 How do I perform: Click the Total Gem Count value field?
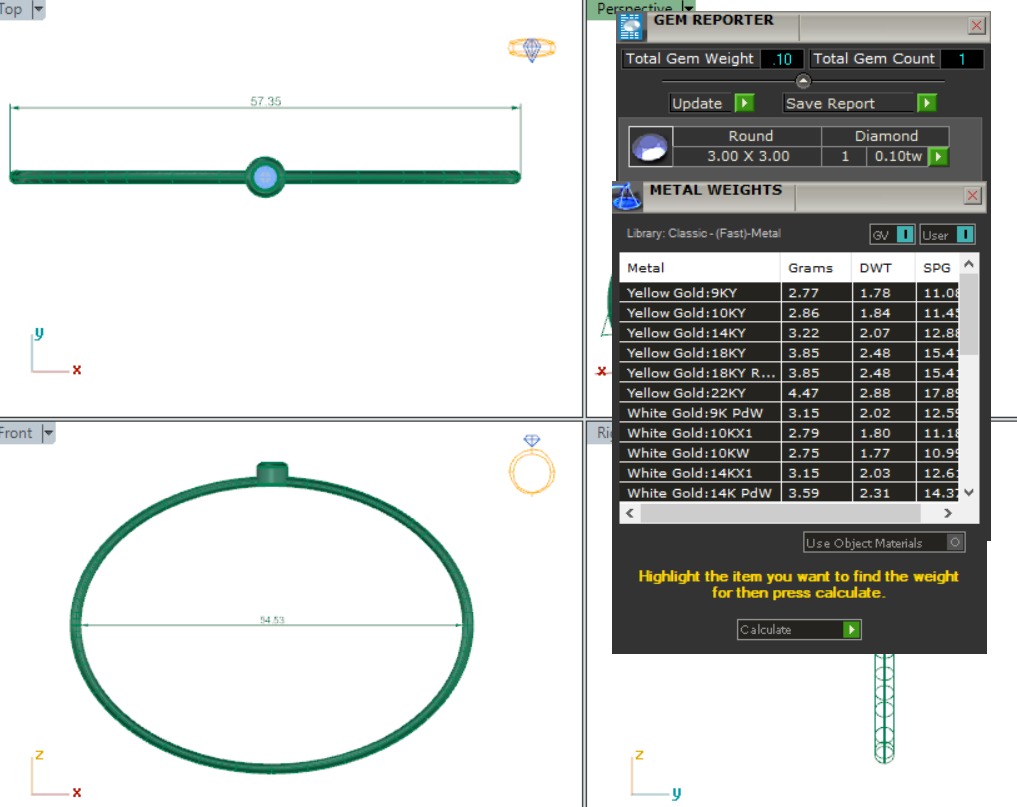pos(961,59)
